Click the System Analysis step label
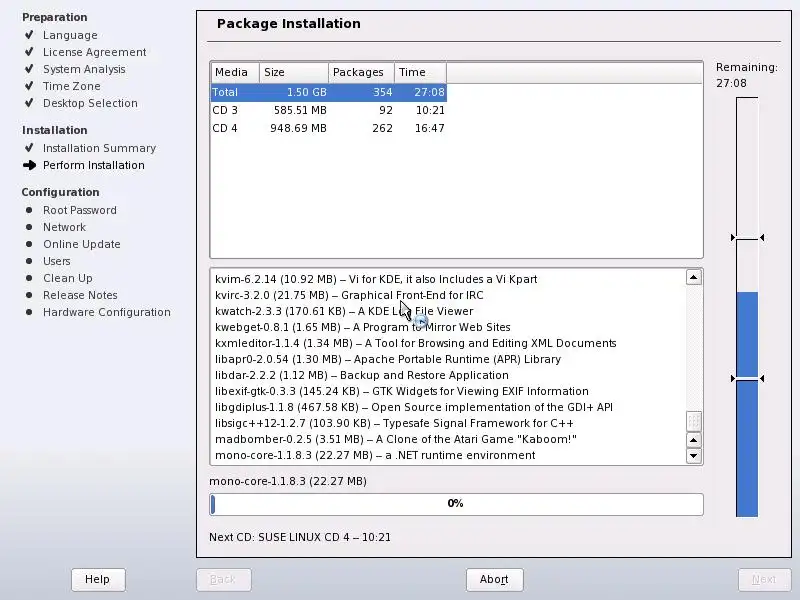This screenshot has height=600, width=800. (84, 69)
